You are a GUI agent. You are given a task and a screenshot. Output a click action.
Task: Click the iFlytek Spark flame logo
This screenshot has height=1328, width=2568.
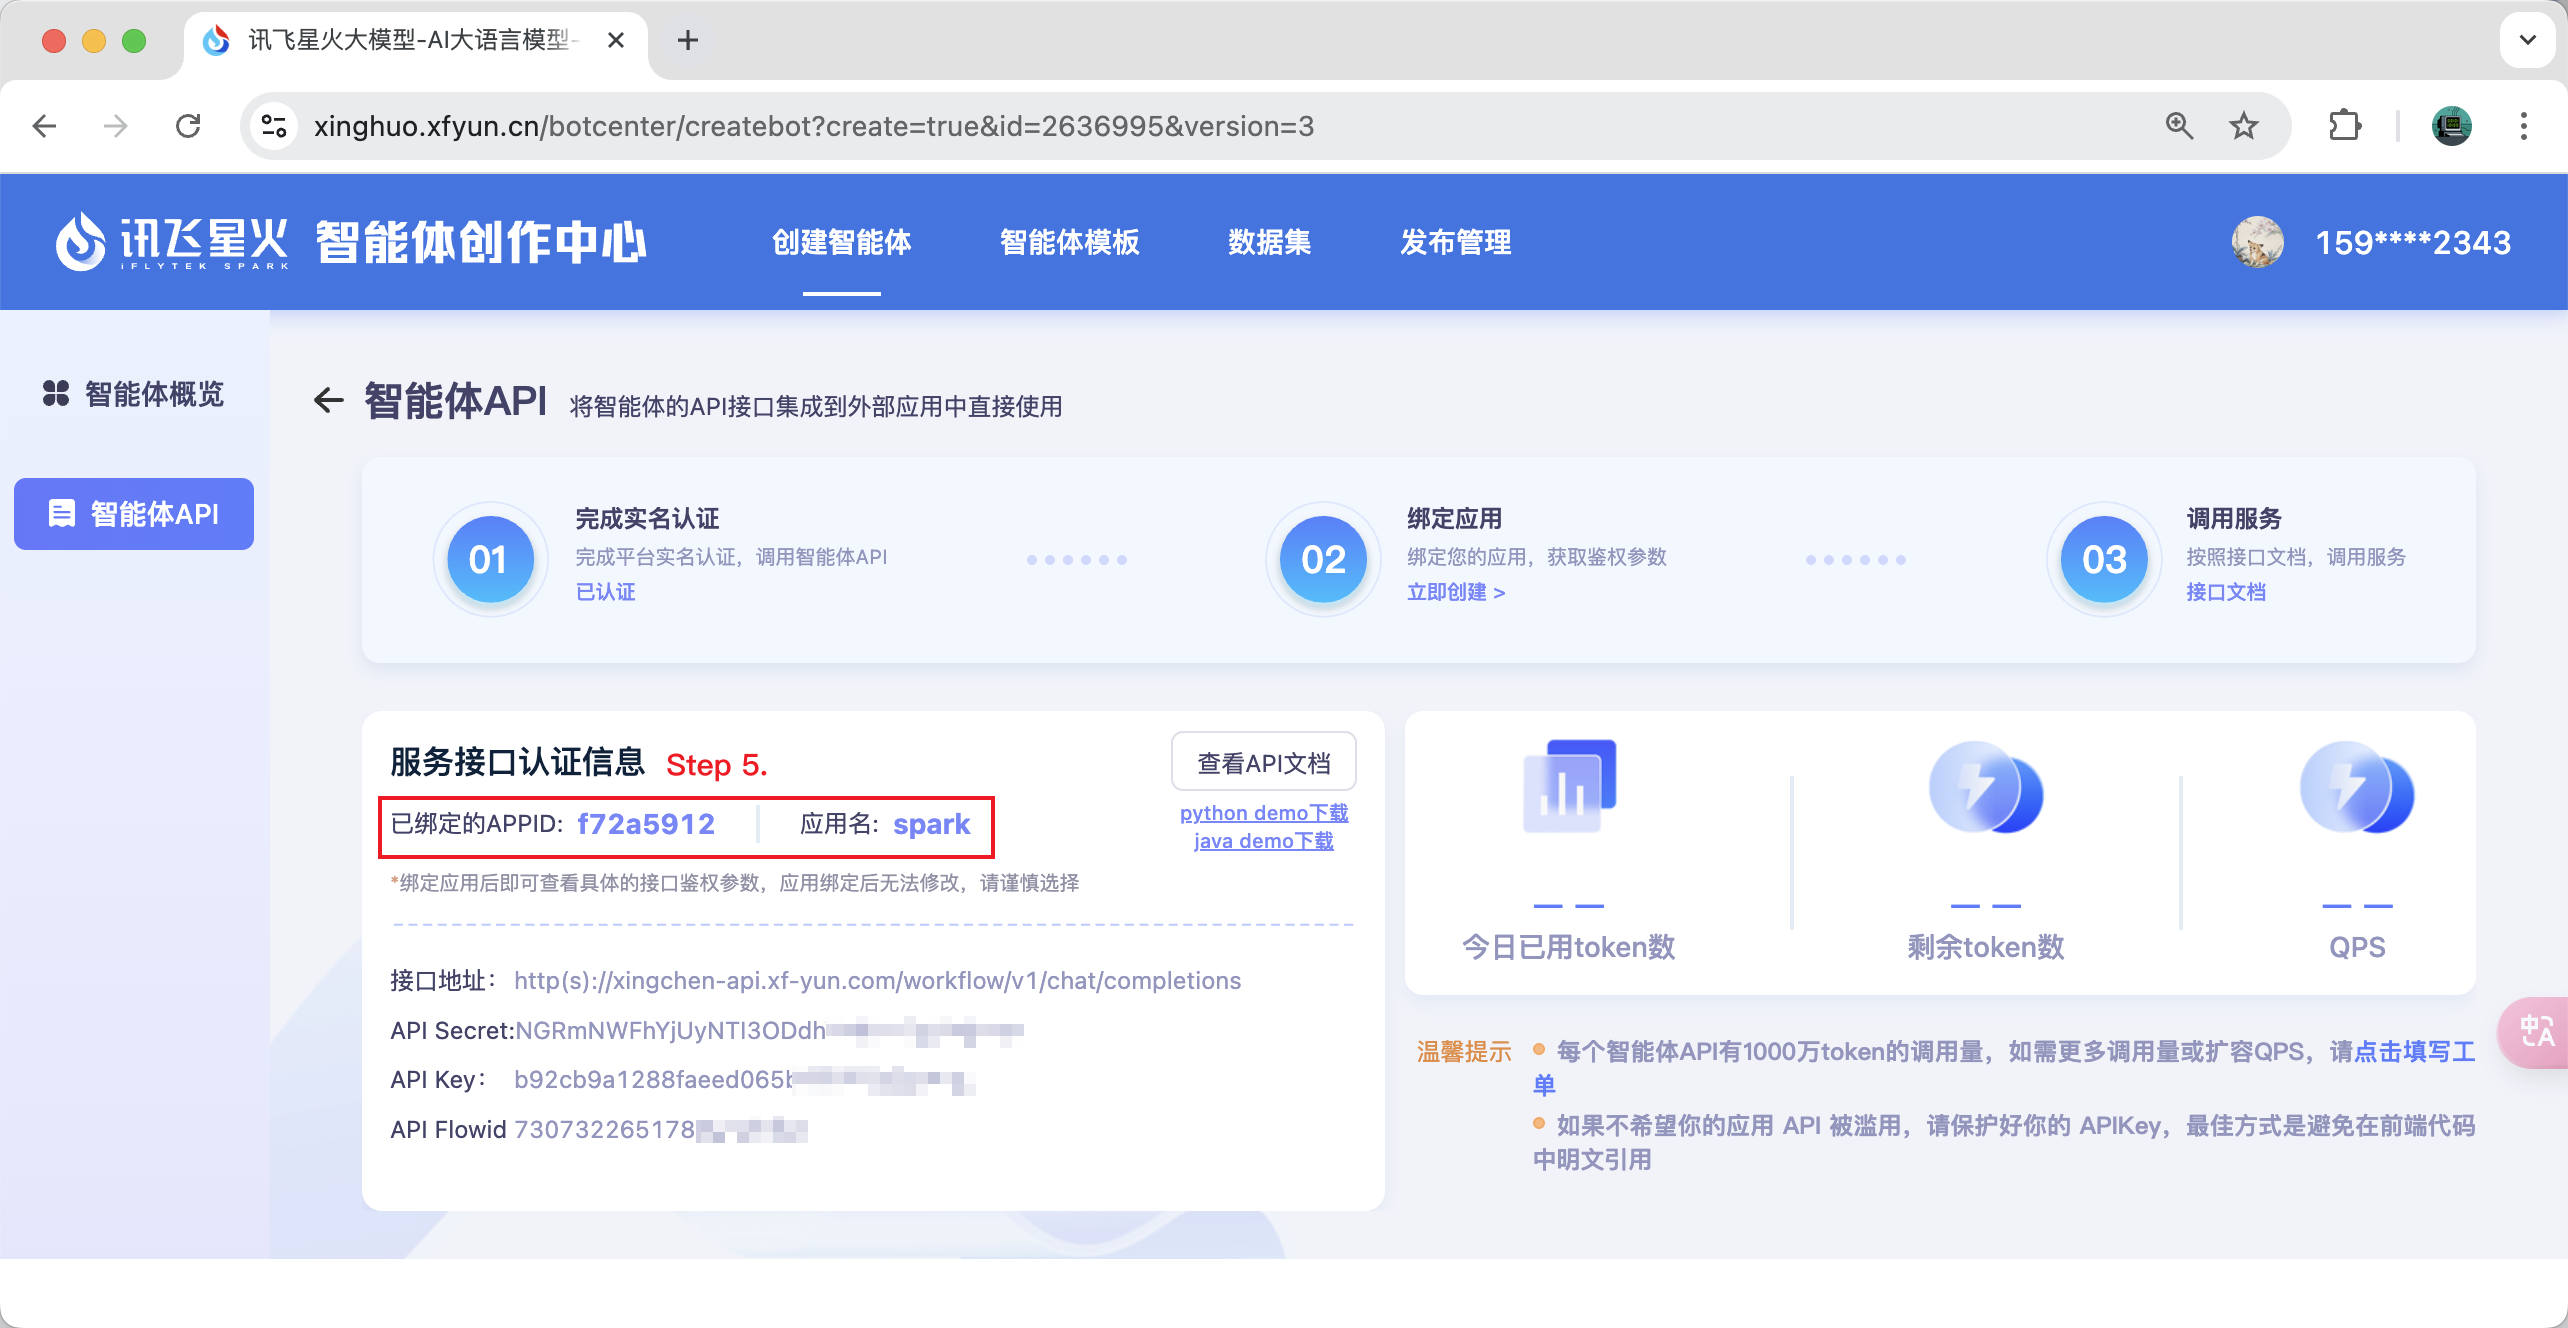80,242
